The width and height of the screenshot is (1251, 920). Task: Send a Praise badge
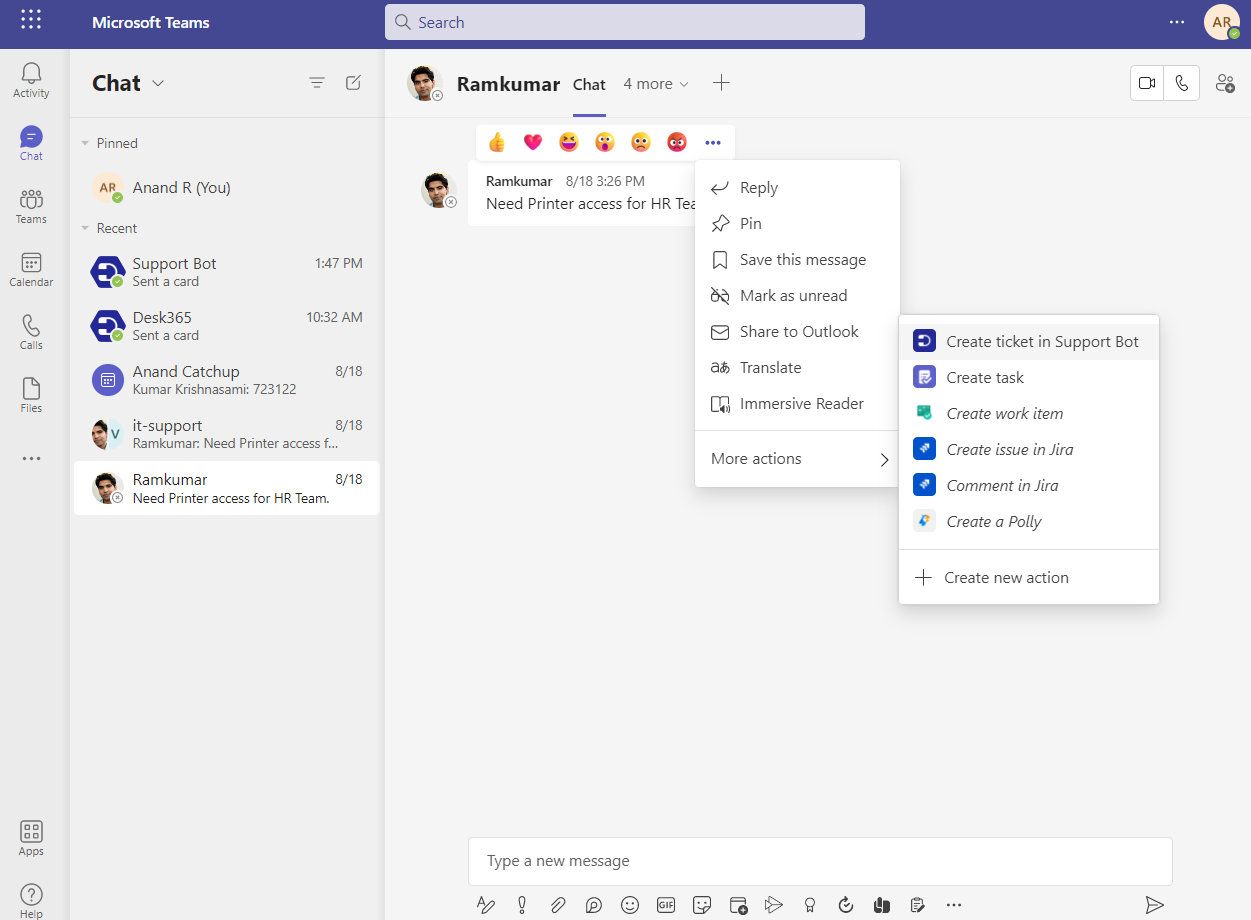point(809,904)
